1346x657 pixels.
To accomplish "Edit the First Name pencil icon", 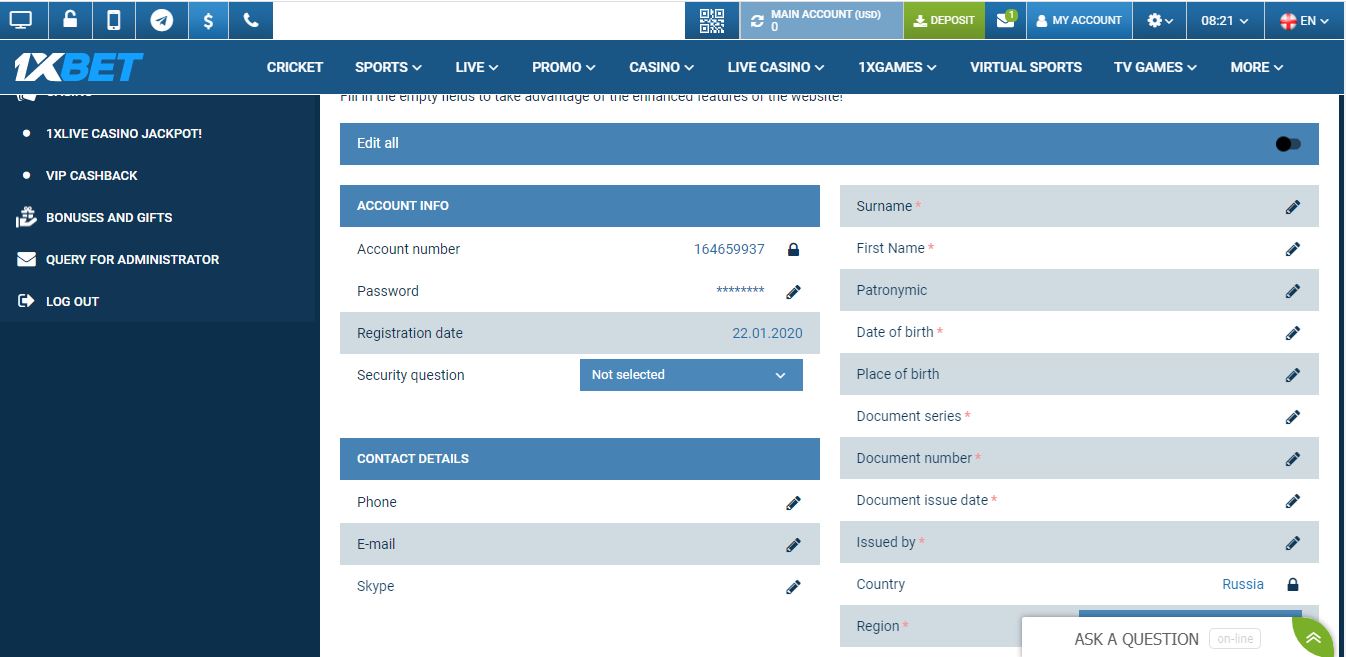I will pyautogui.click(x=1293, y=249).
